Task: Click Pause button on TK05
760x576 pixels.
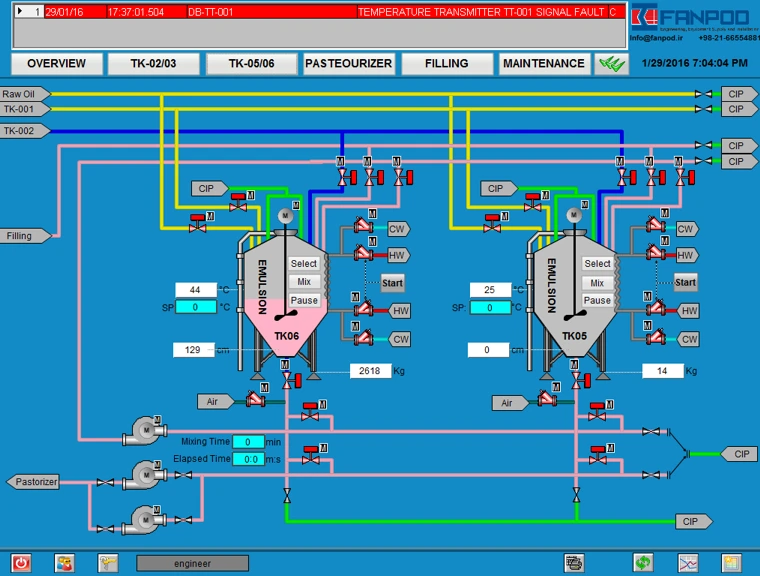Action: [x=597, y=300]
